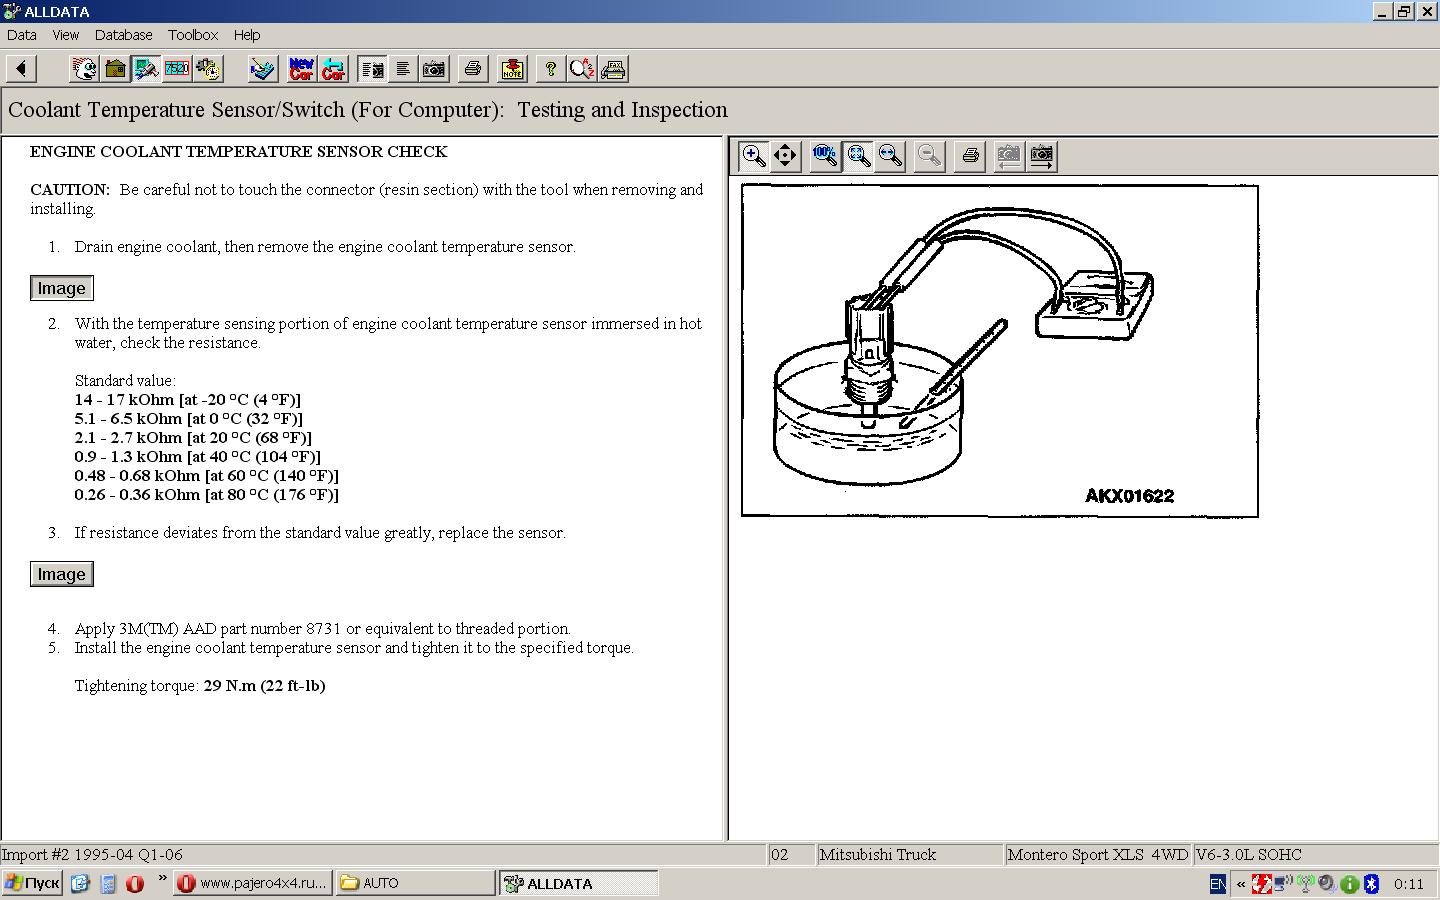Viewport: 1440px width, 900px height.
Task: Toggle the text-with-image view mode
Action: pyautogui.click(x=372, y=69)
